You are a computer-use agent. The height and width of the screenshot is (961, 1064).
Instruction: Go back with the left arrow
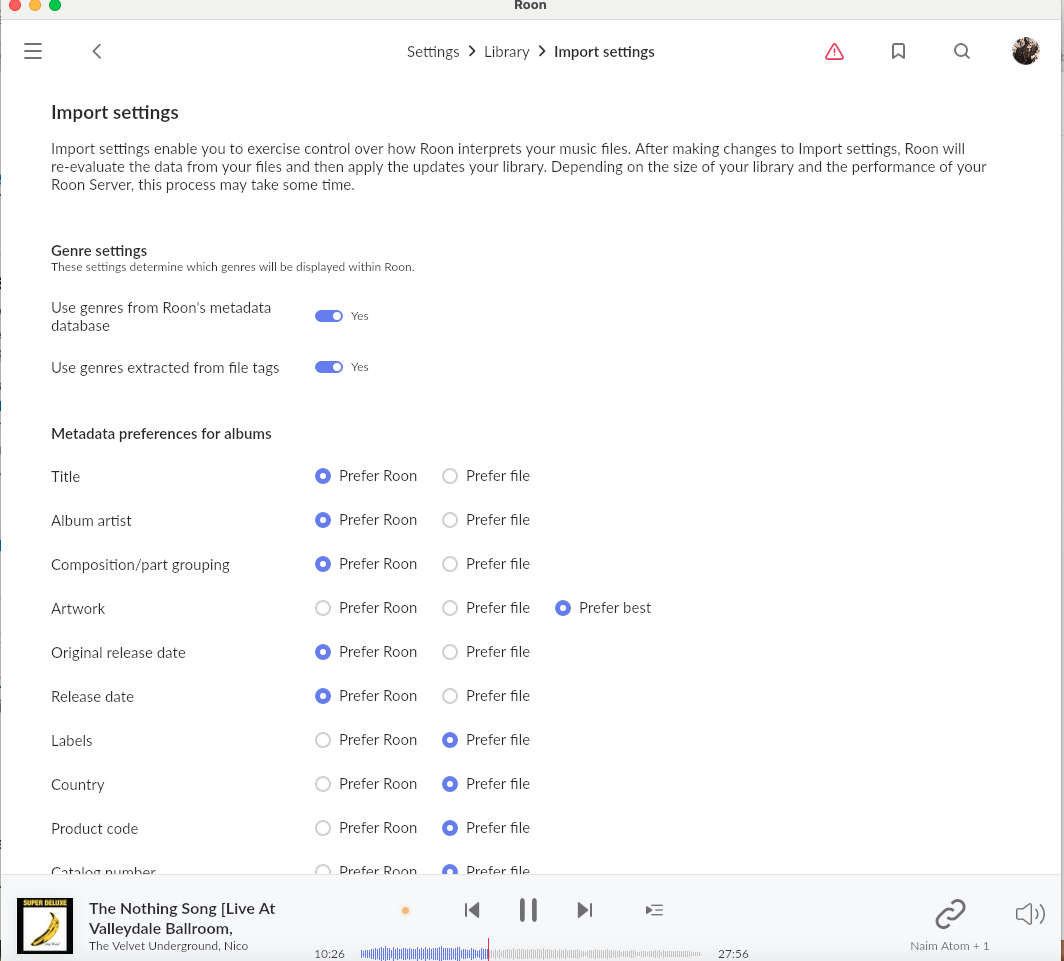tap(97, 51)
